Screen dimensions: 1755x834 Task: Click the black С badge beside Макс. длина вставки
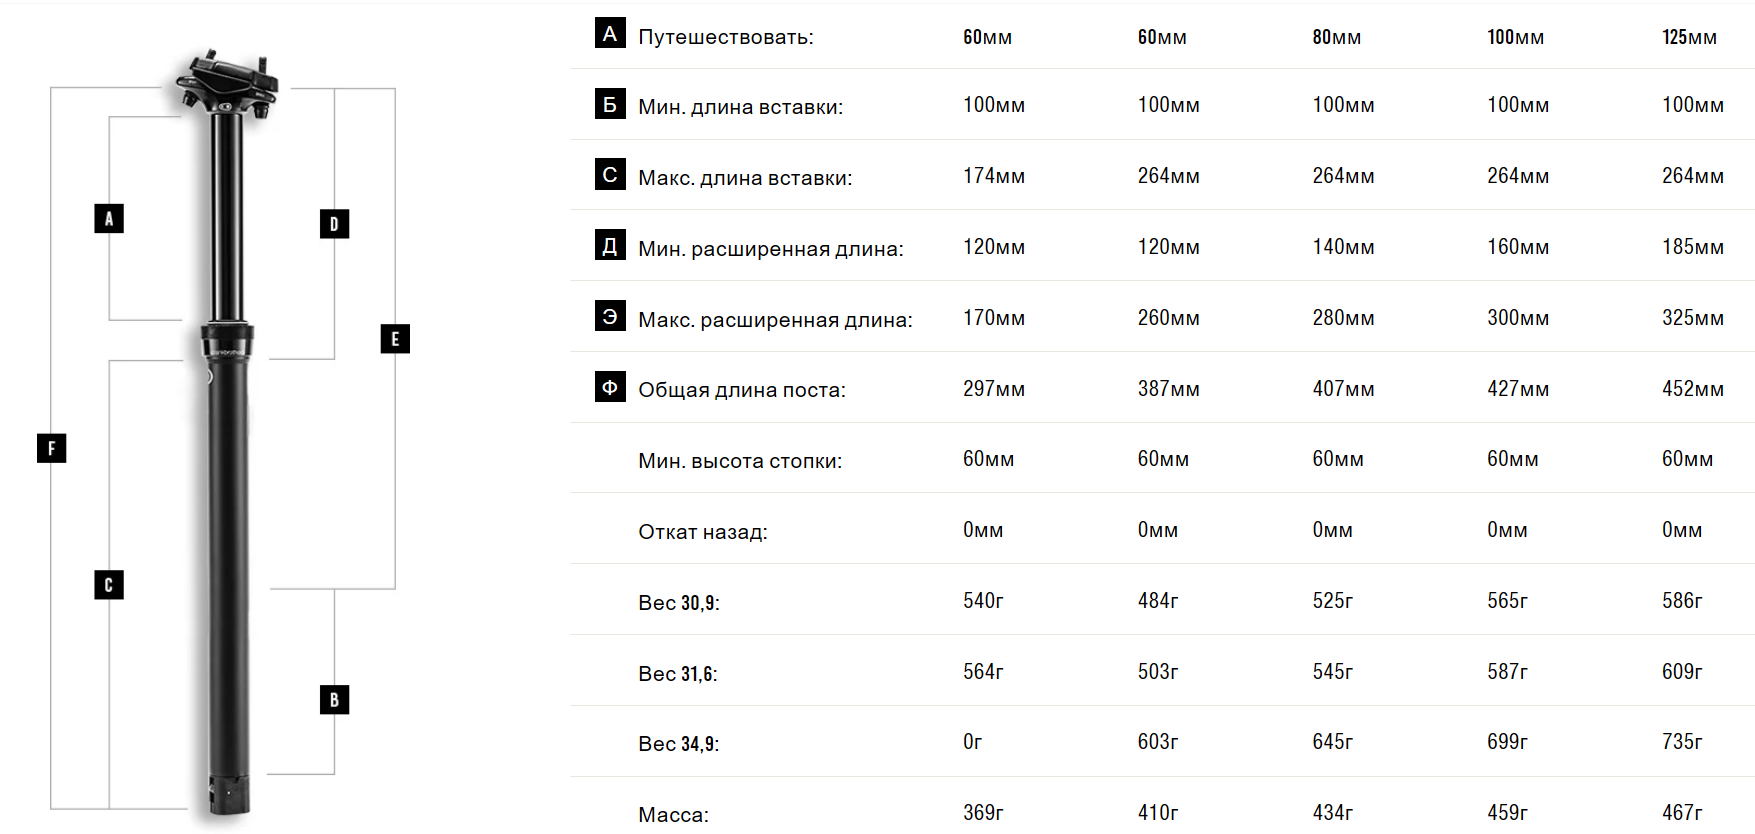pyautogui.click(x=610, y=174)
